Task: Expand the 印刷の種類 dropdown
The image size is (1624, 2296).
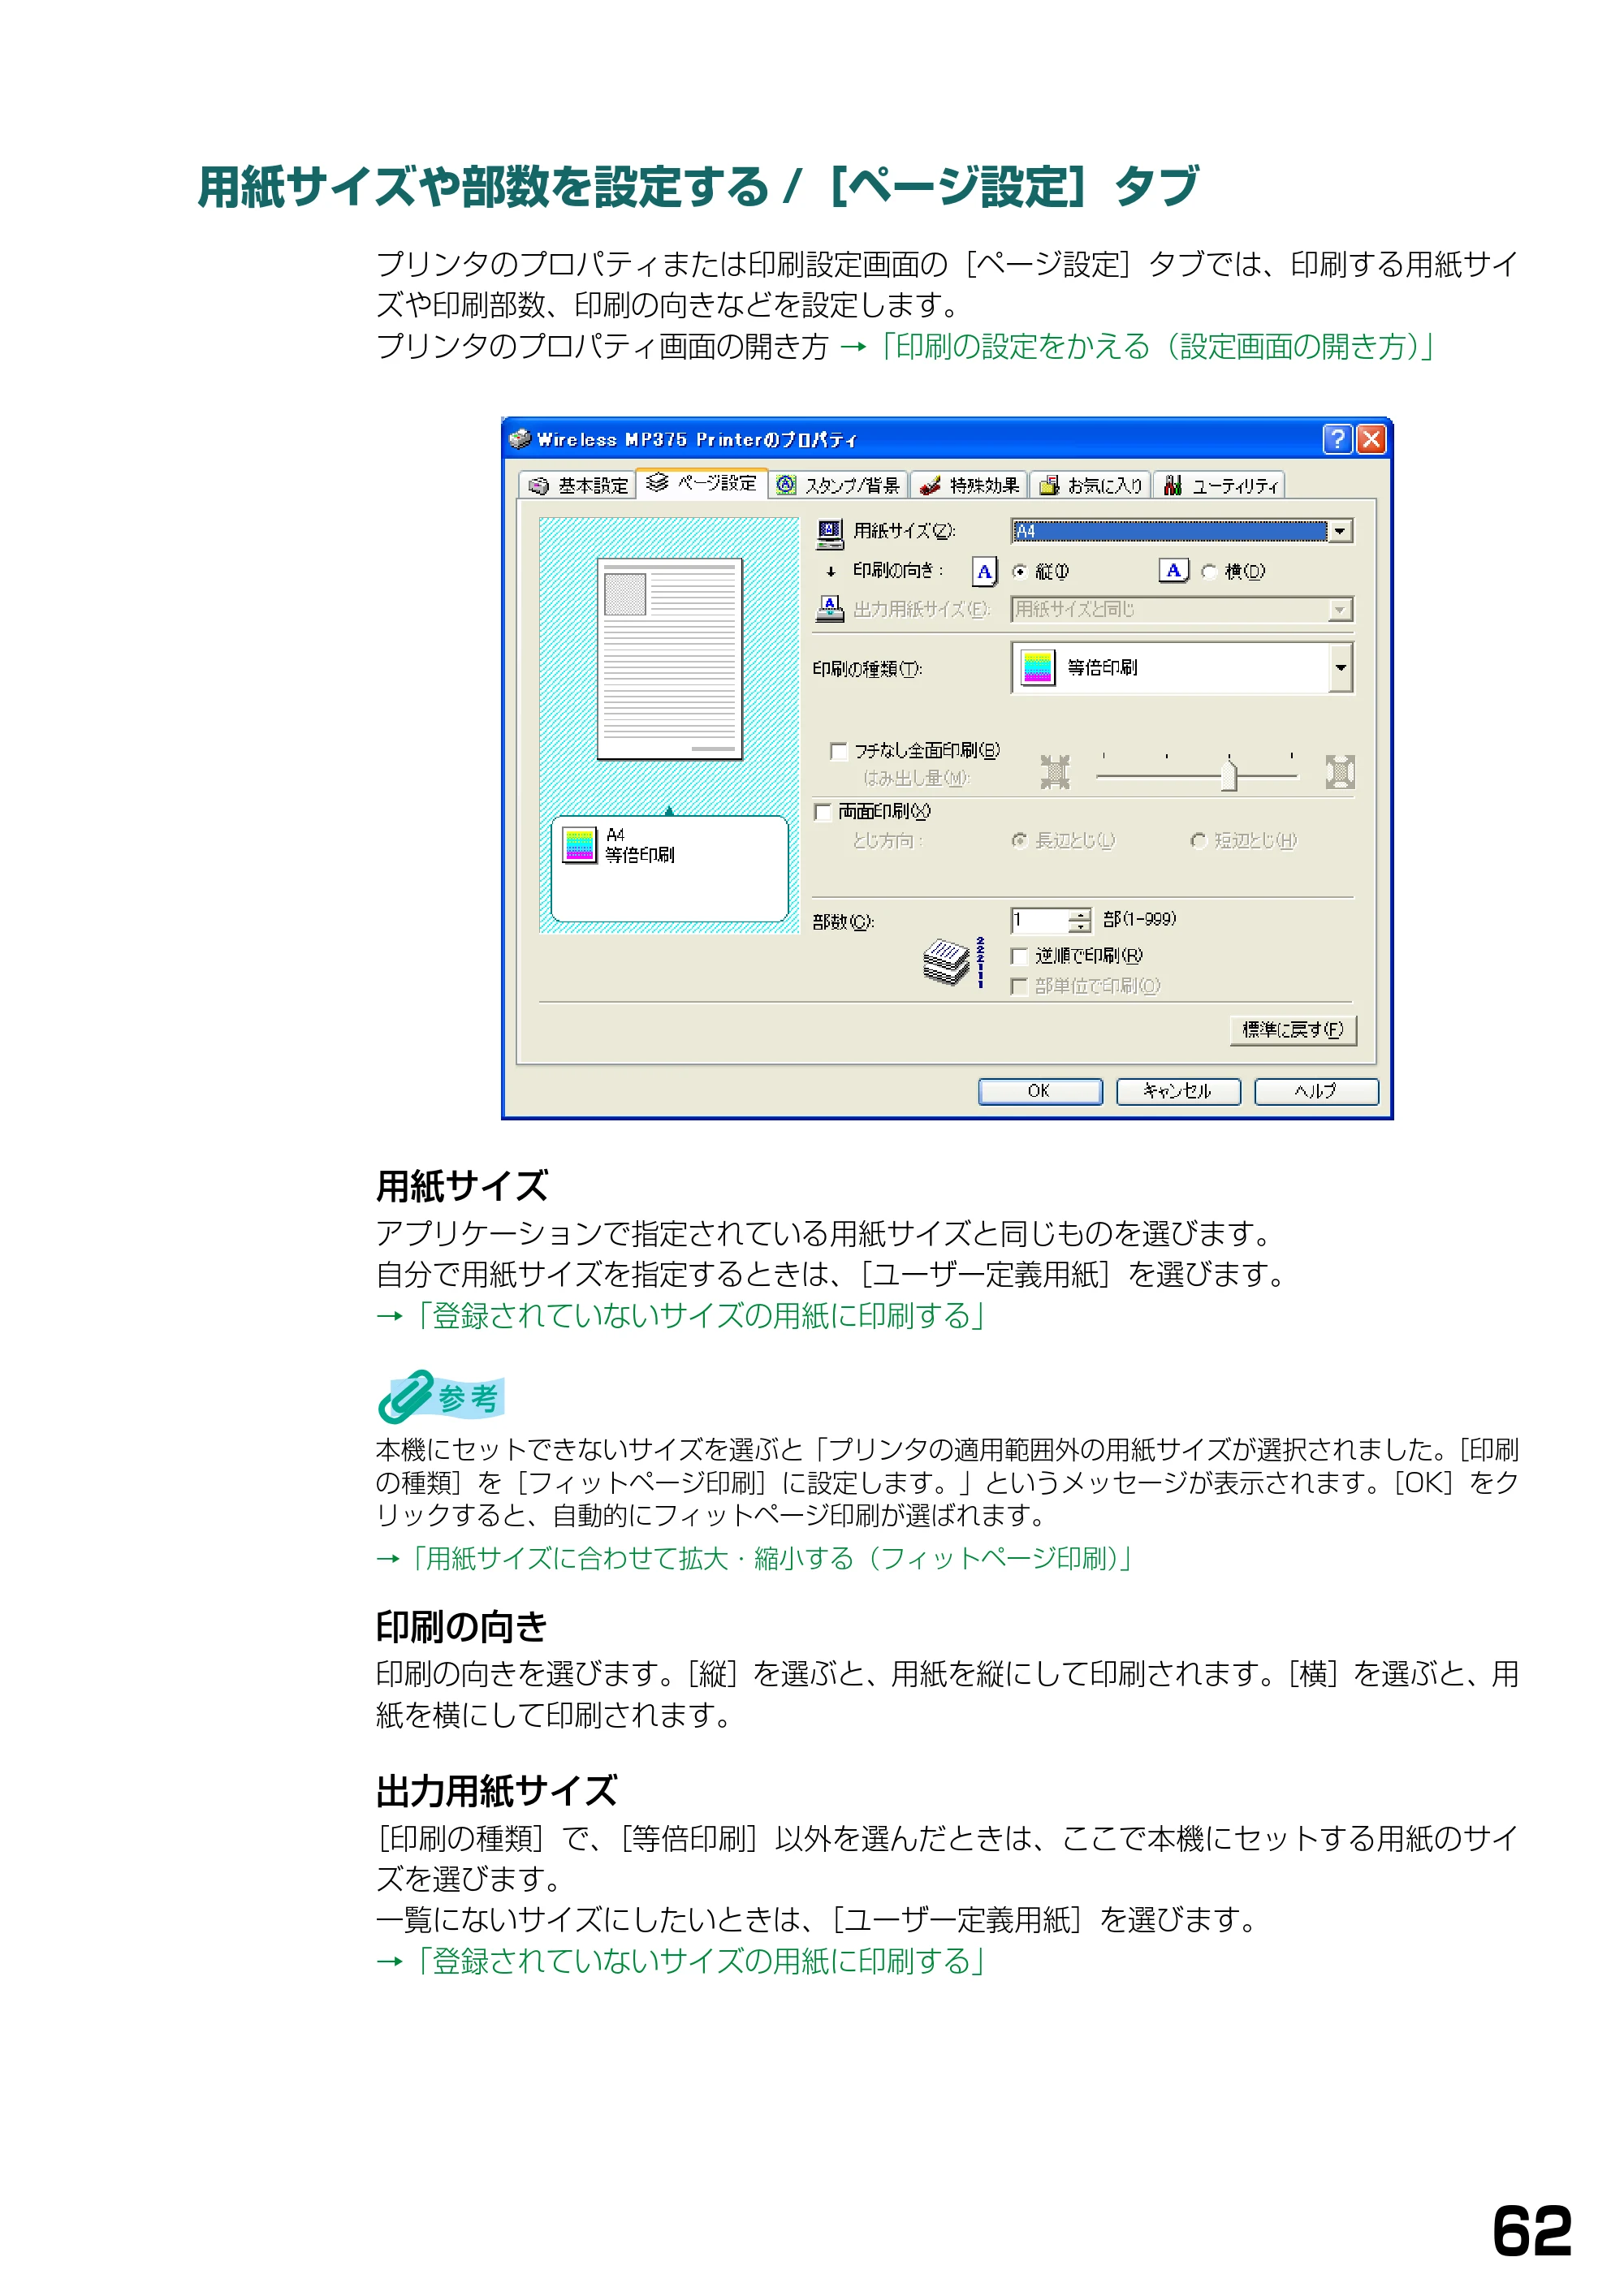Action: pos(1182,668)
